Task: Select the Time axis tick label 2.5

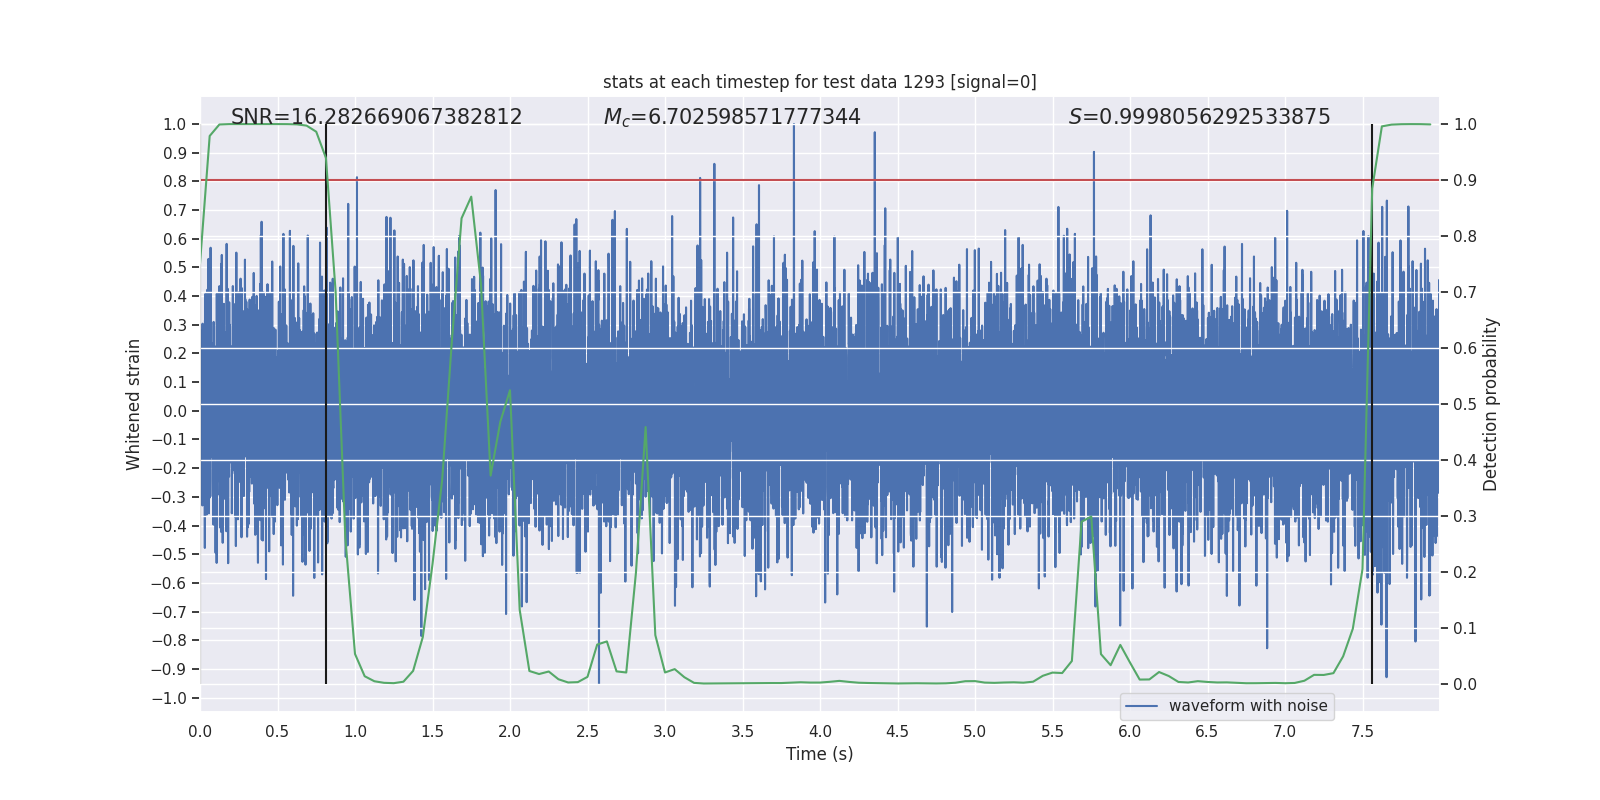Action: pos(587,731)
